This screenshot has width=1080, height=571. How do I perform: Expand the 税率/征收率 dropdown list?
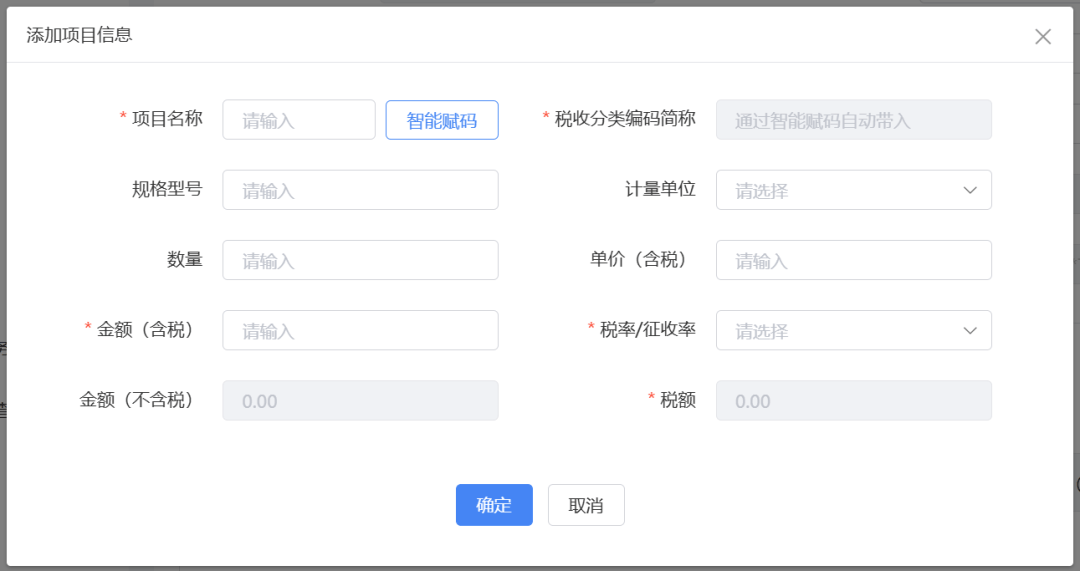click(840, 330)
